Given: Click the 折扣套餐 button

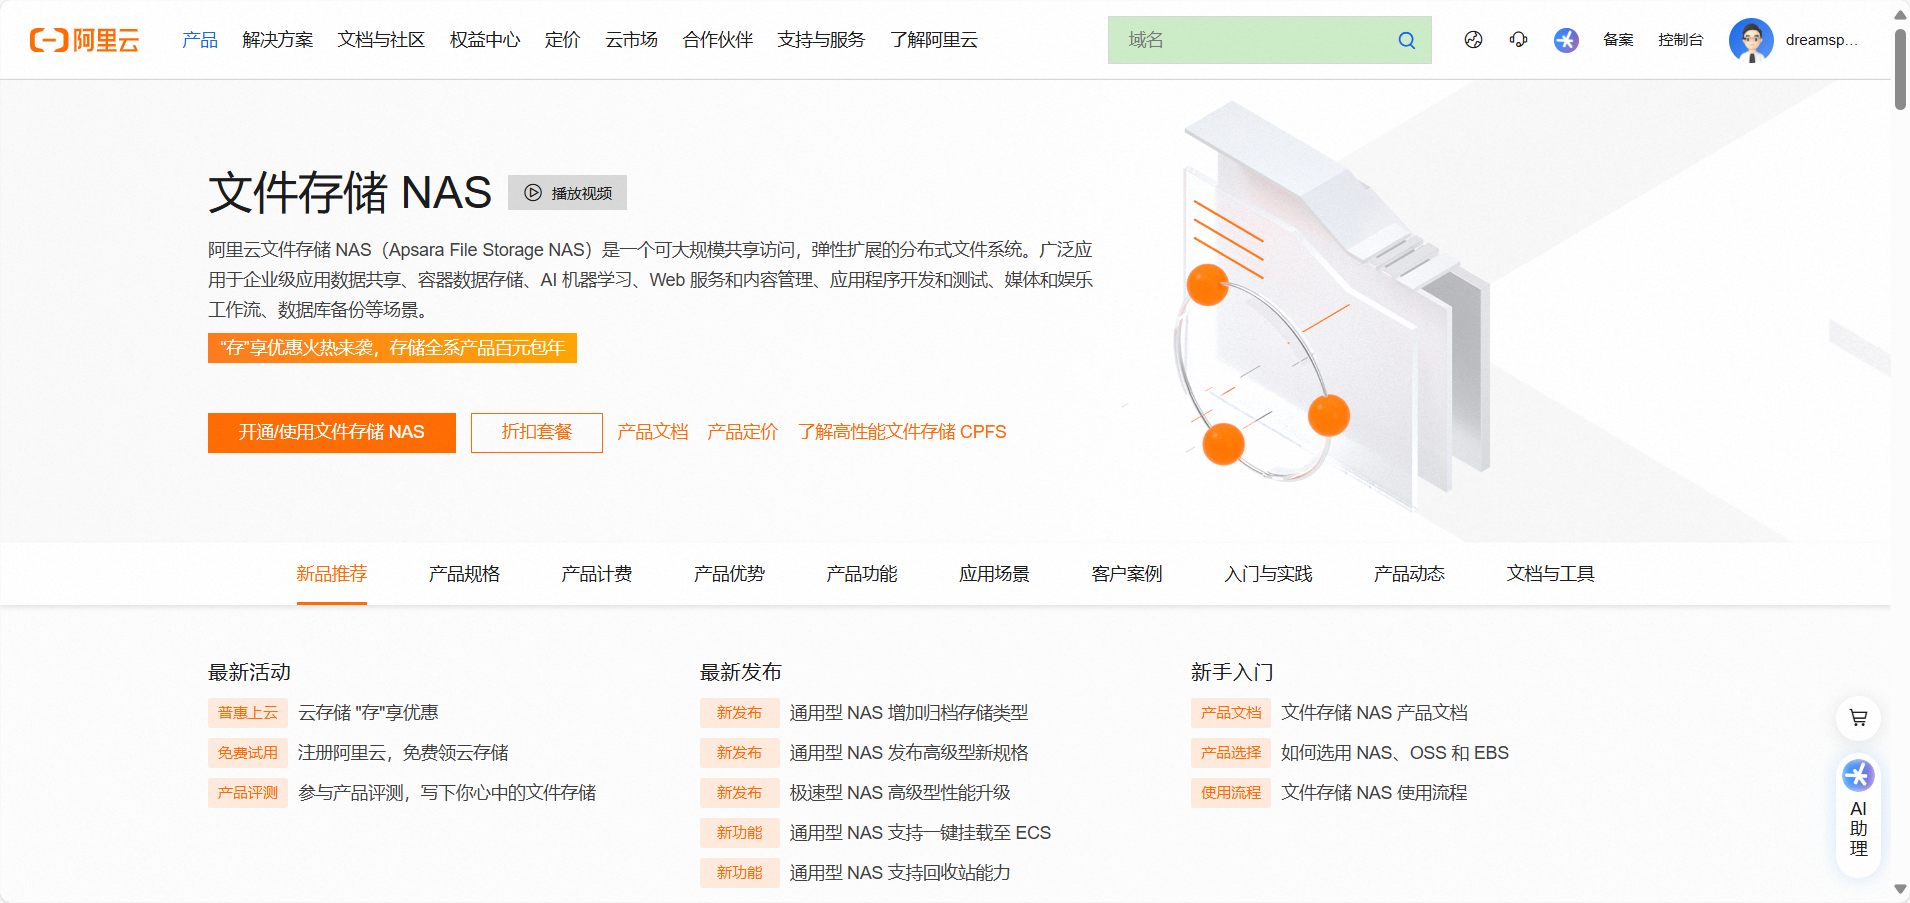Looking at the screenshot, I should (x=537, y=433).
